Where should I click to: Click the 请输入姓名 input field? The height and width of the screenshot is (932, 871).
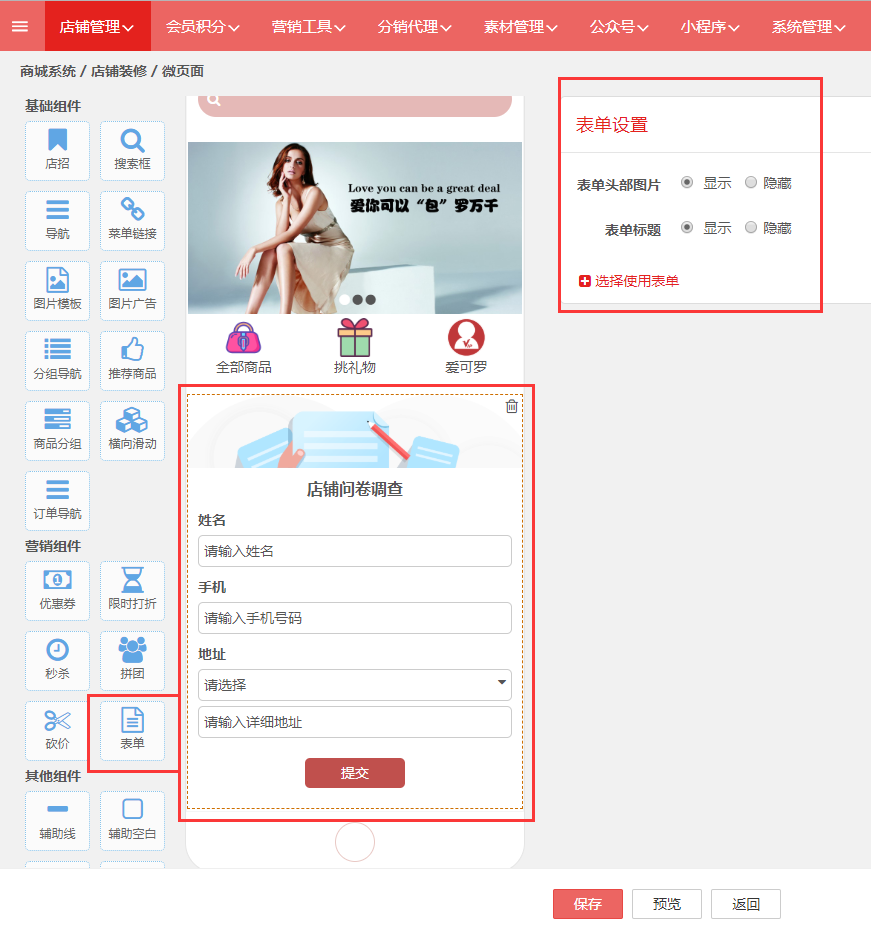click(355, 551)
